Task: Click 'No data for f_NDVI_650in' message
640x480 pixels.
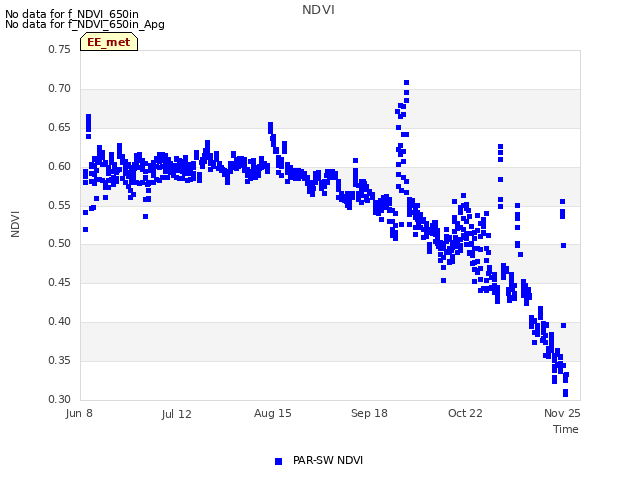Action: (72, 14)
